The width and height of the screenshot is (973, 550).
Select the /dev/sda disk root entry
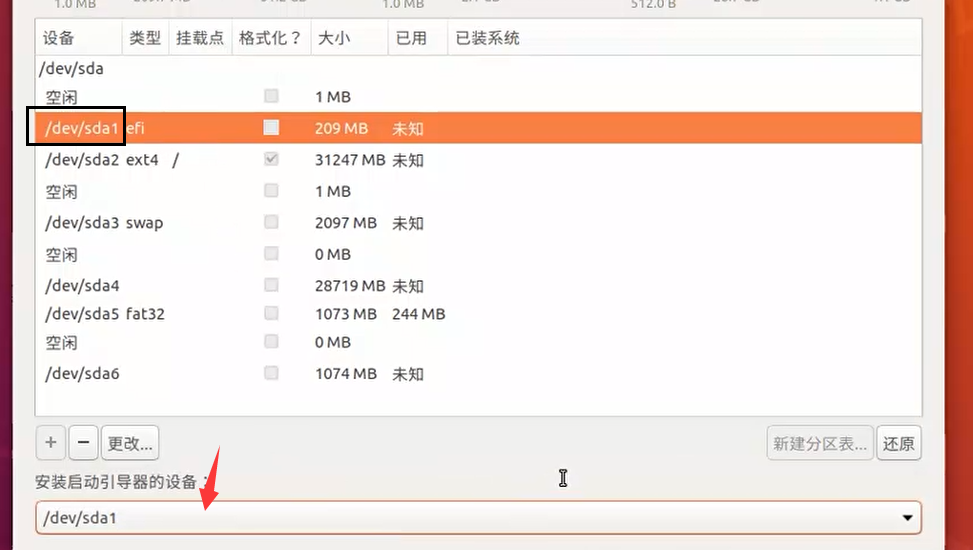tap(70, 69)
